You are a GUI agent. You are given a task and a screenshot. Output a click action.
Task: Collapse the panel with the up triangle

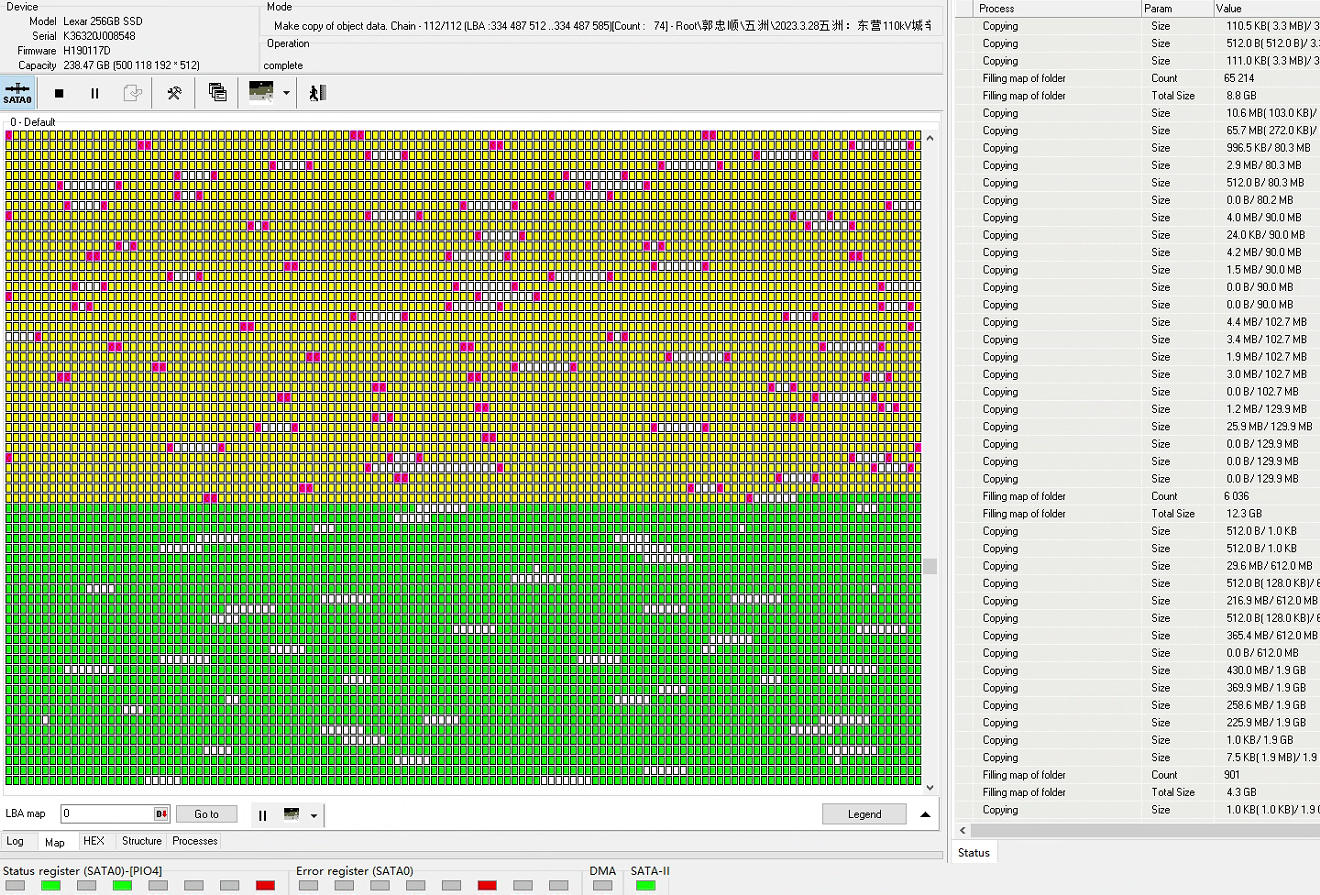[925, 814]
